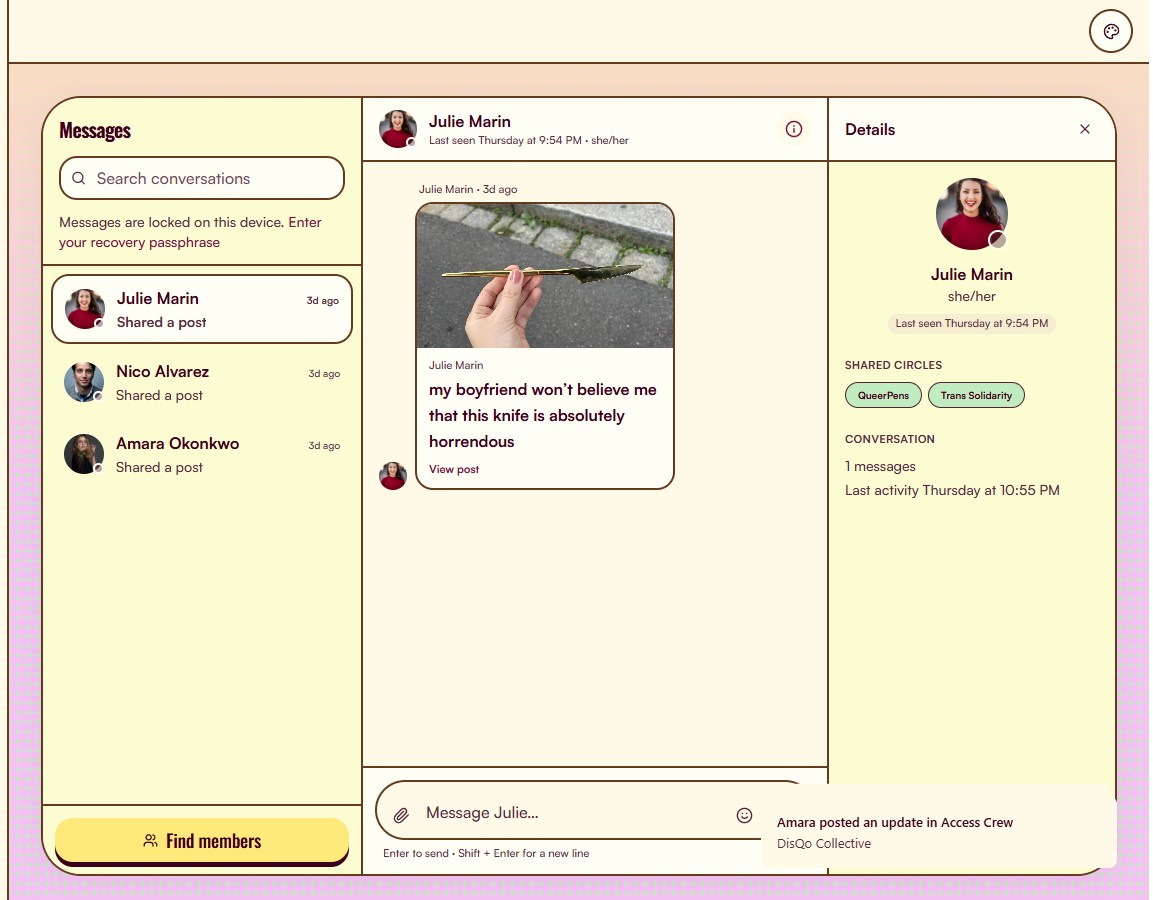
Task: Click the Find members button
Action: (x=201, y=840)
